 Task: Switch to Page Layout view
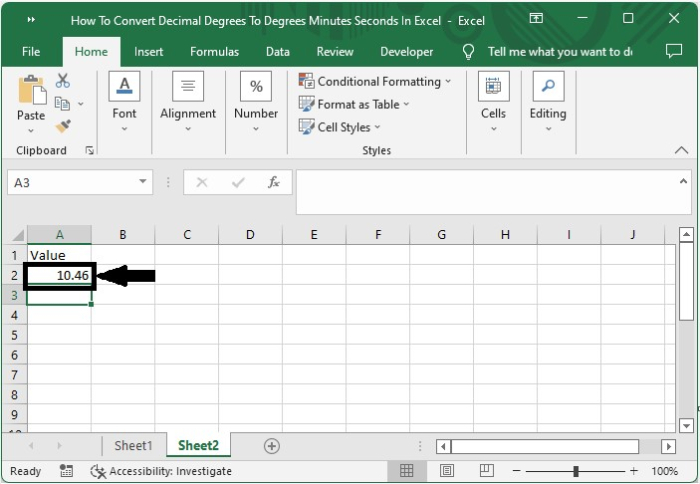[447, 471]
